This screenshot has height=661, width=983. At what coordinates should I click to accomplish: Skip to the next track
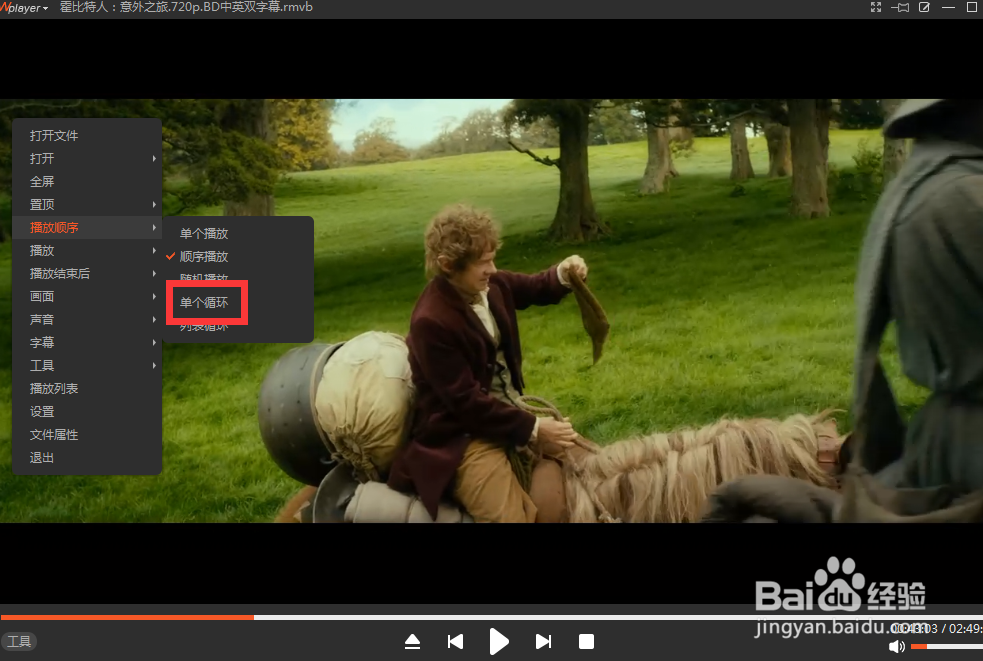(x=544, y=642)
